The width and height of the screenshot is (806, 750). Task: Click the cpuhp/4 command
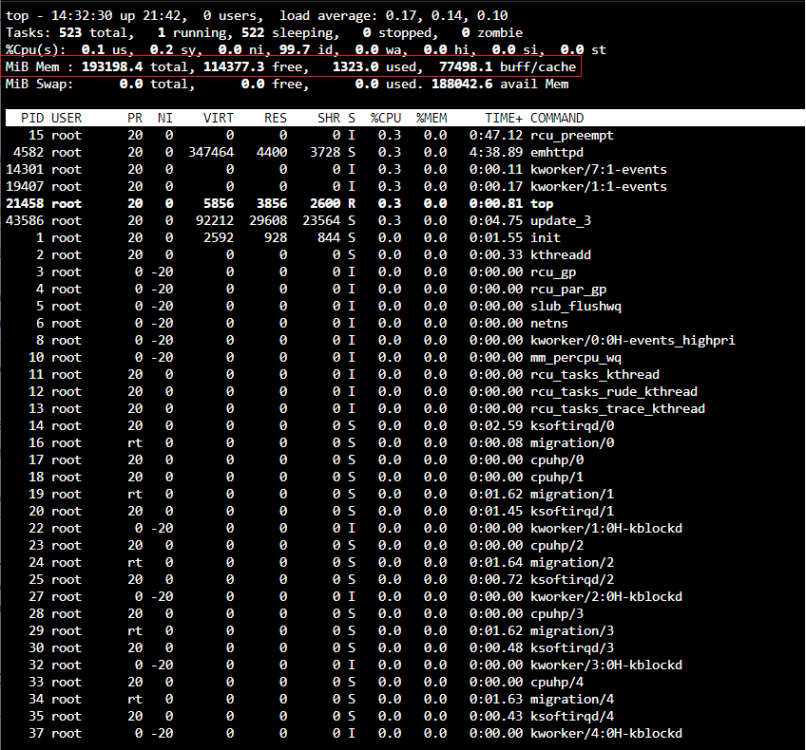point(557,682)
